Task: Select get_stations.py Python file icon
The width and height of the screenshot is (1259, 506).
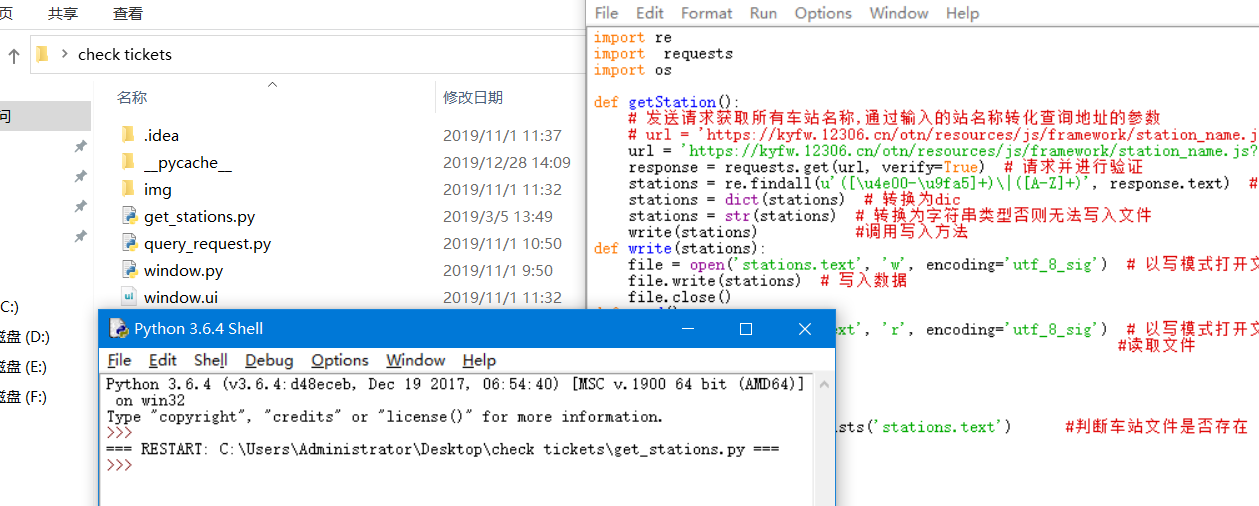Action: pos(128,216)
